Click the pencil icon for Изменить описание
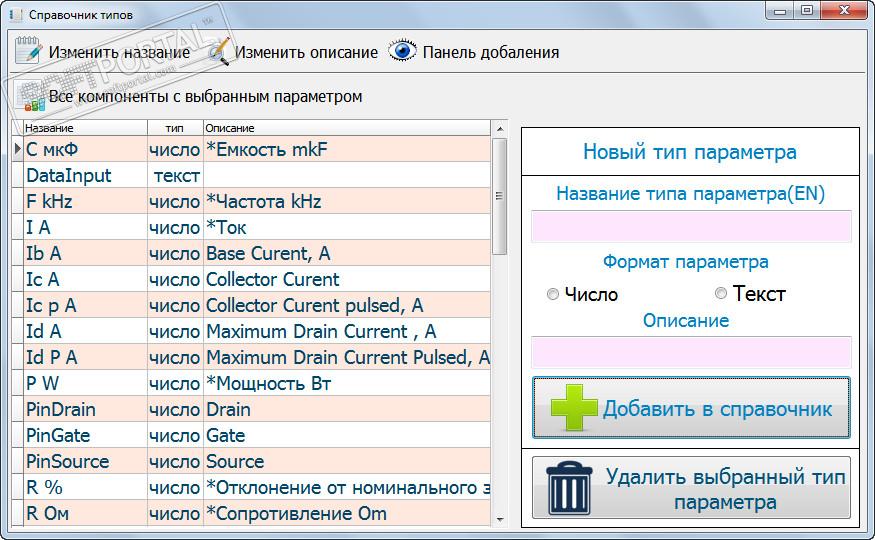 (x=219, y=51)
